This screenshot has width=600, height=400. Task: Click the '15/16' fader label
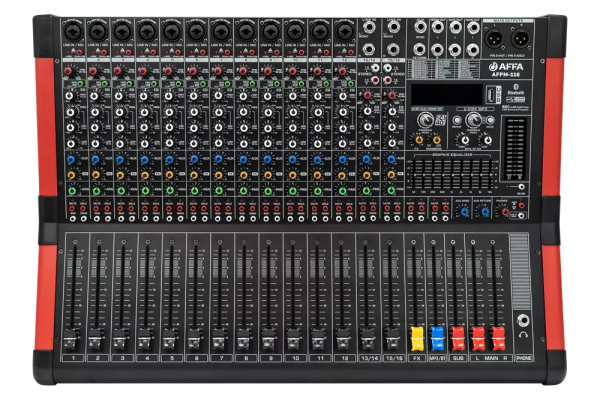pyautogui.click(x=393, y=358)
